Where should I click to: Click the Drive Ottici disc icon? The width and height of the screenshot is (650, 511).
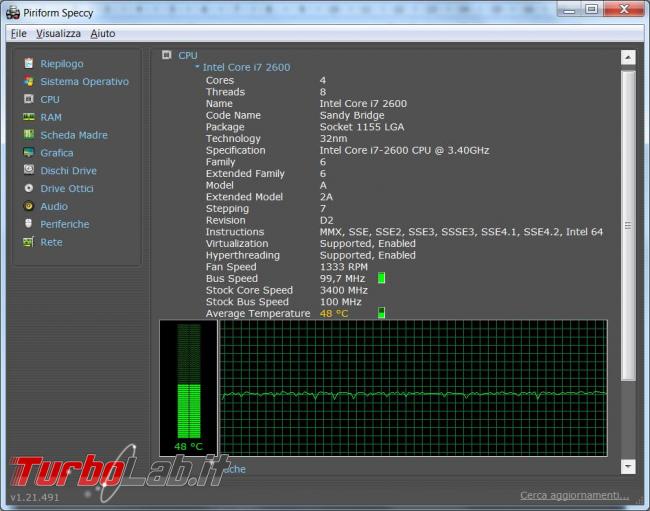[29, 188]
